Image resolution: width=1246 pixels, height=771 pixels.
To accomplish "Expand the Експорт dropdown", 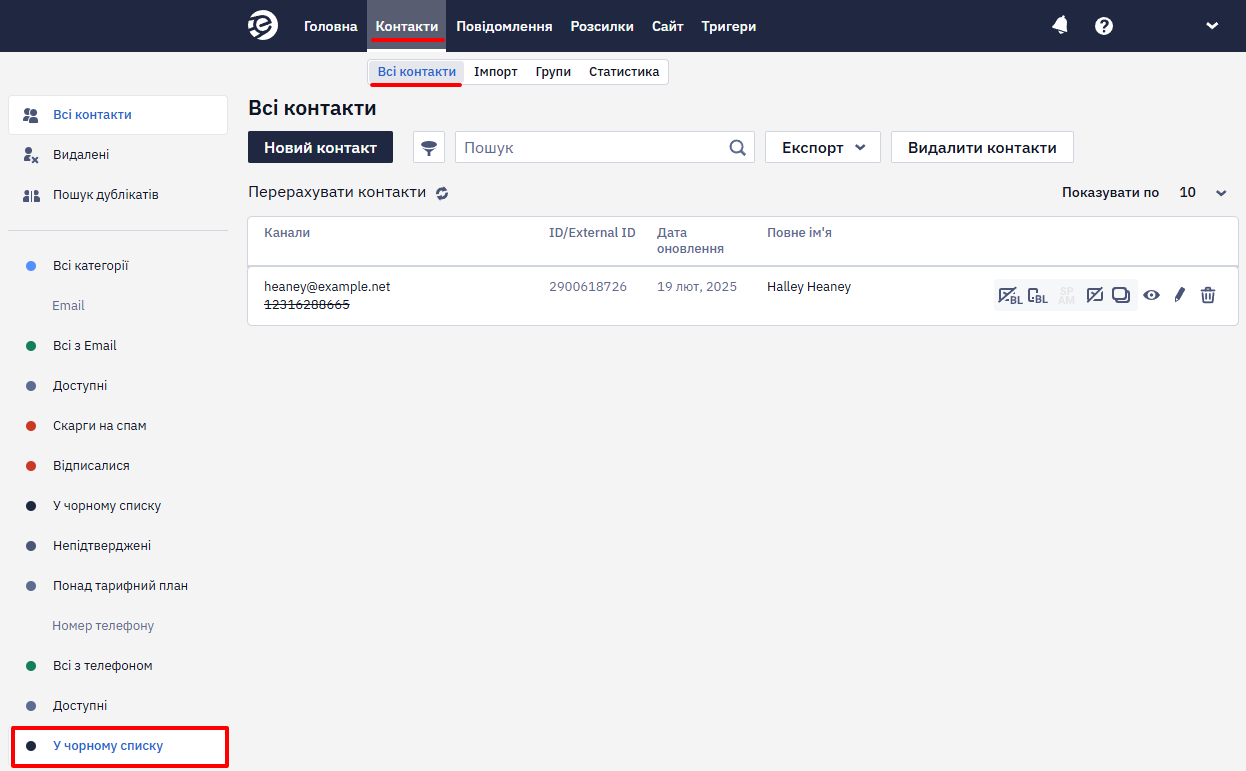I will click(823, 147).
